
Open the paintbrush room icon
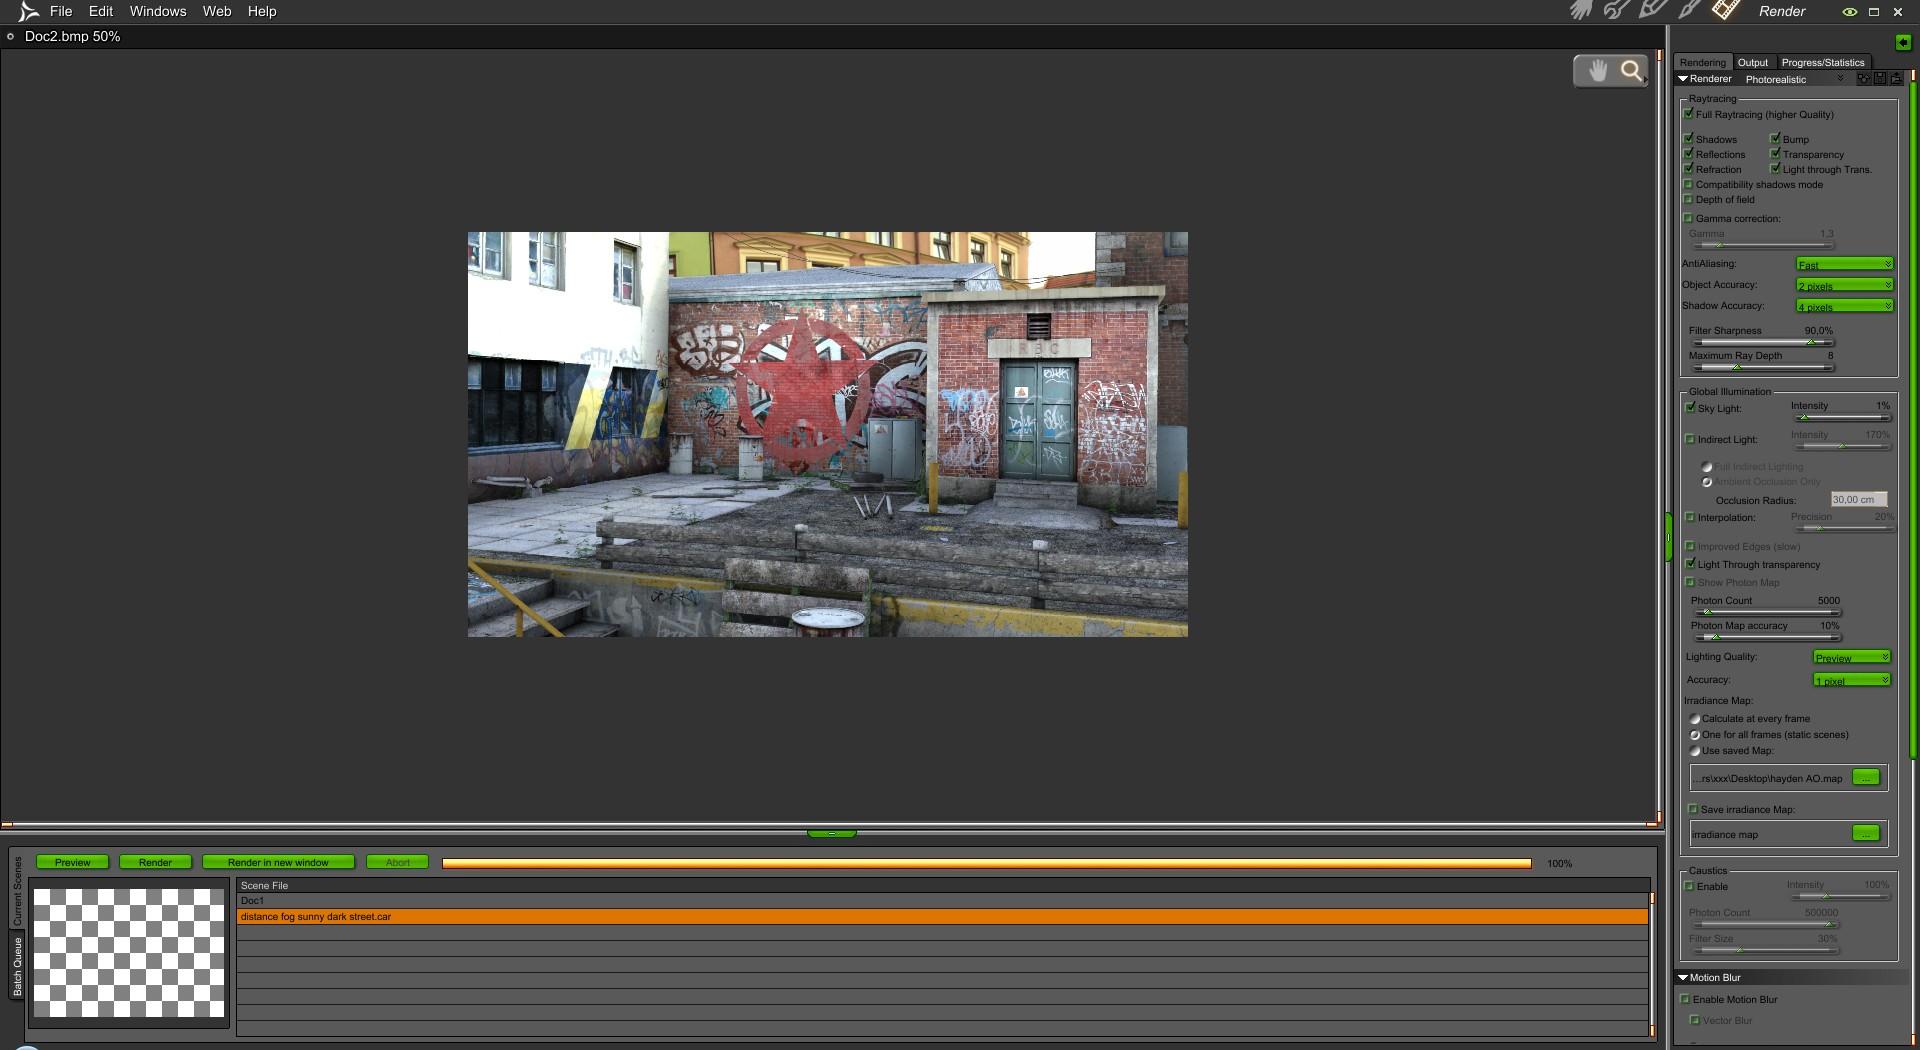1689,10
